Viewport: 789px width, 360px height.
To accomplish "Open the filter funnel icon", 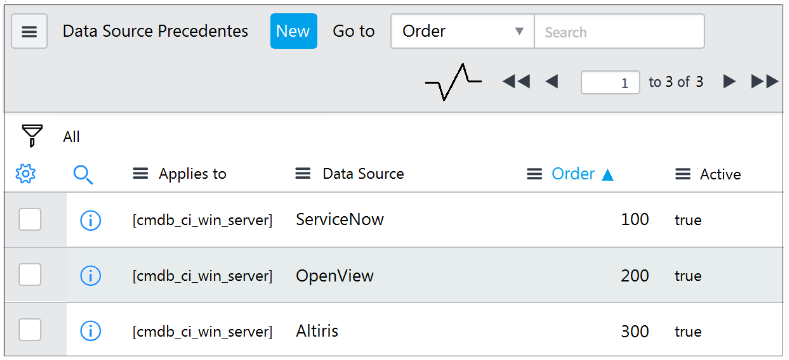I will 32,135.
